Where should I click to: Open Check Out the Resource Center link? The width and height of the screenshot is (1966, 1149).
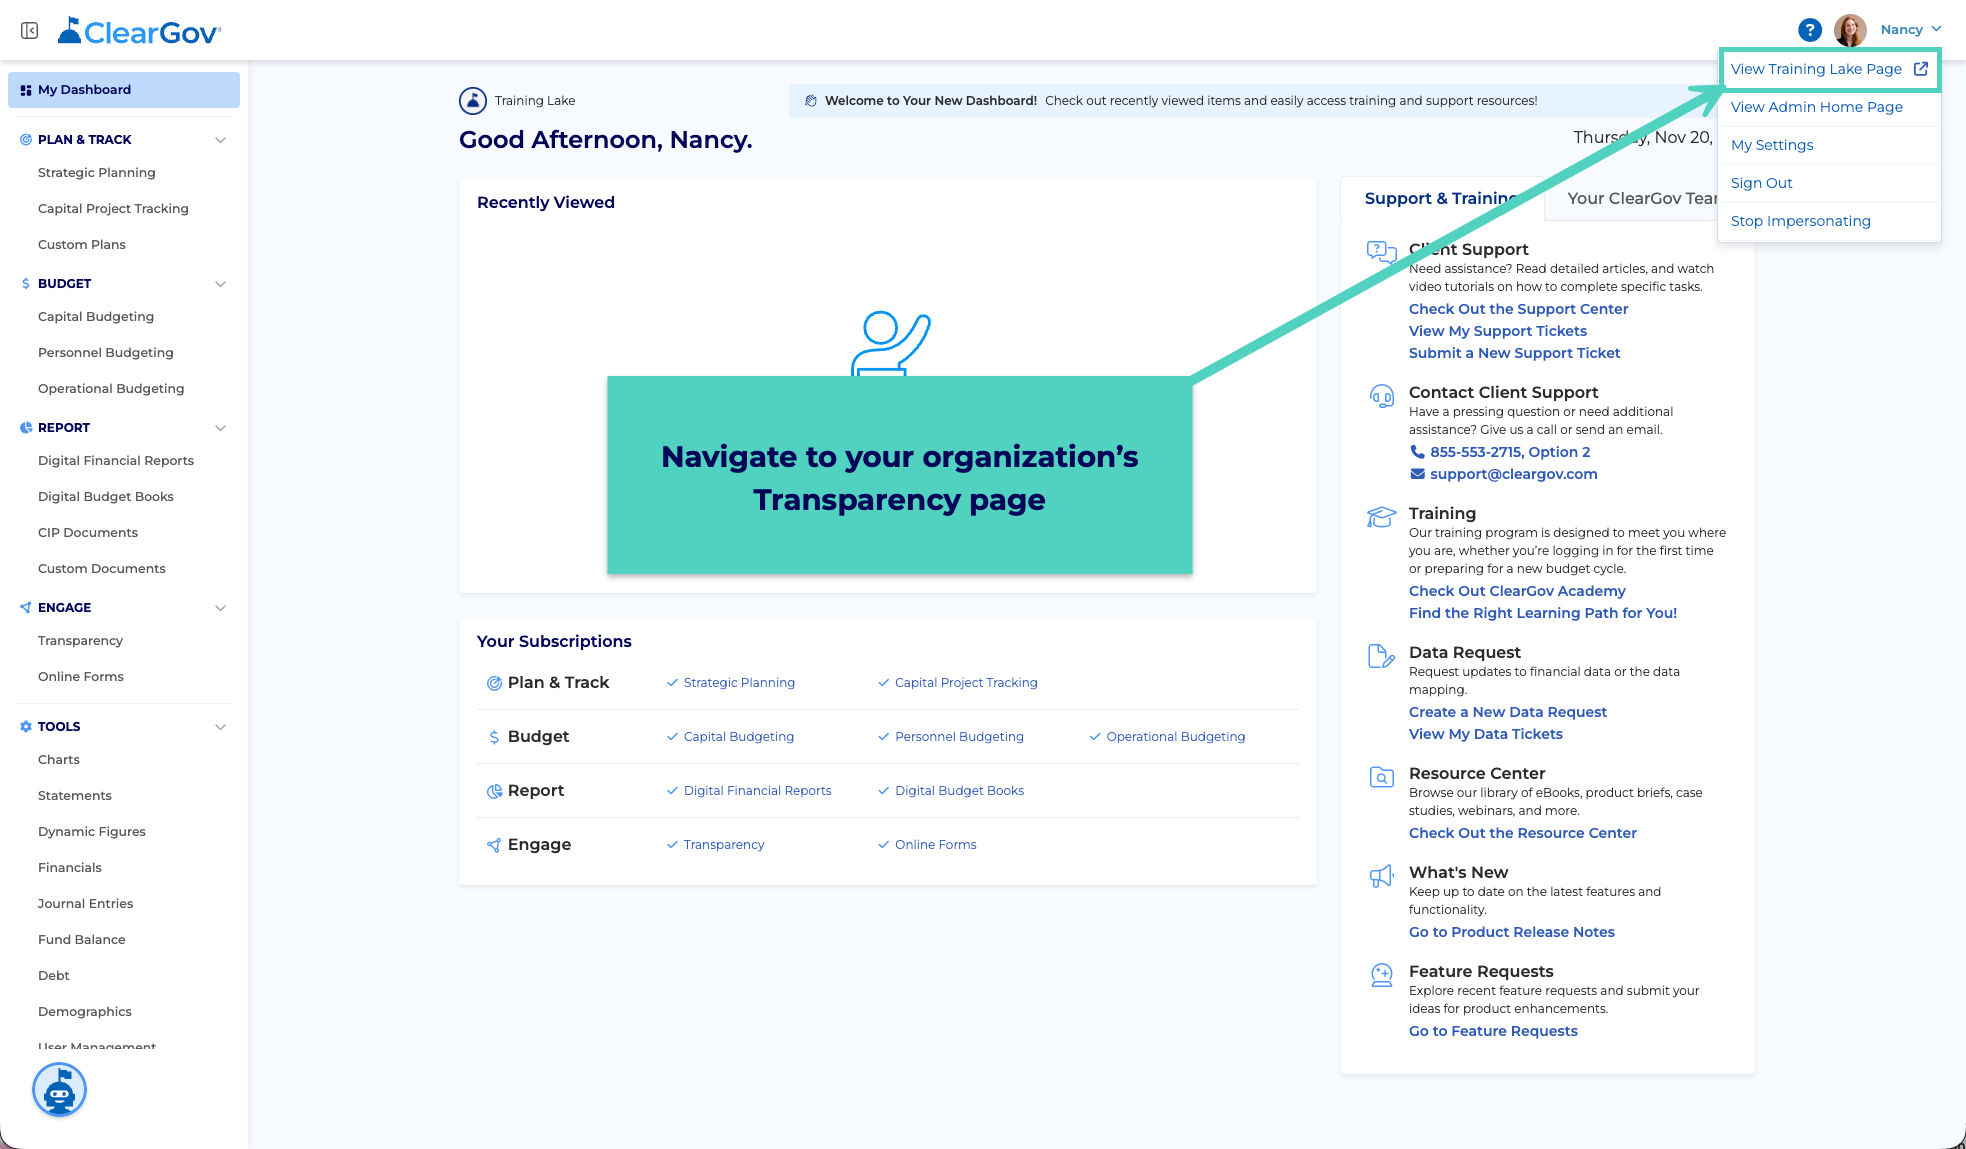[1523, 833]
